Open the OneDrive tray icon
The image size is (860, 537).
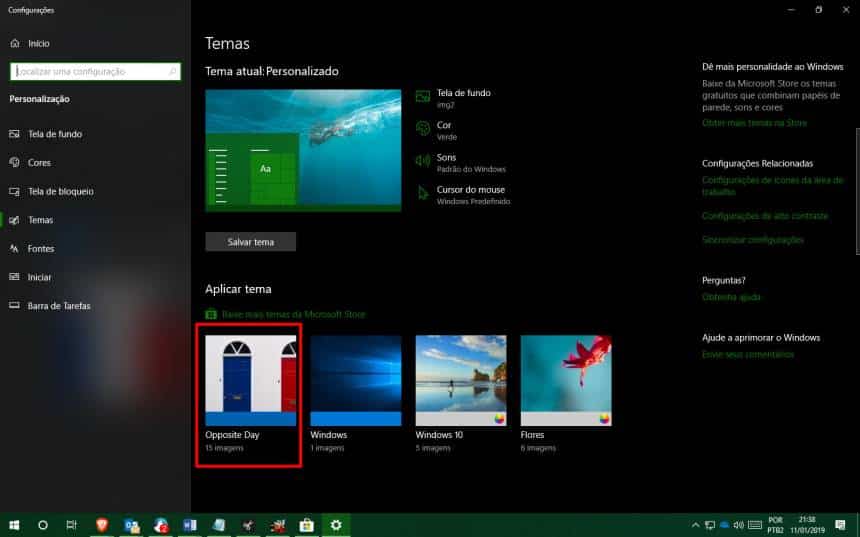pyautogui.click(x=724, y=525)
